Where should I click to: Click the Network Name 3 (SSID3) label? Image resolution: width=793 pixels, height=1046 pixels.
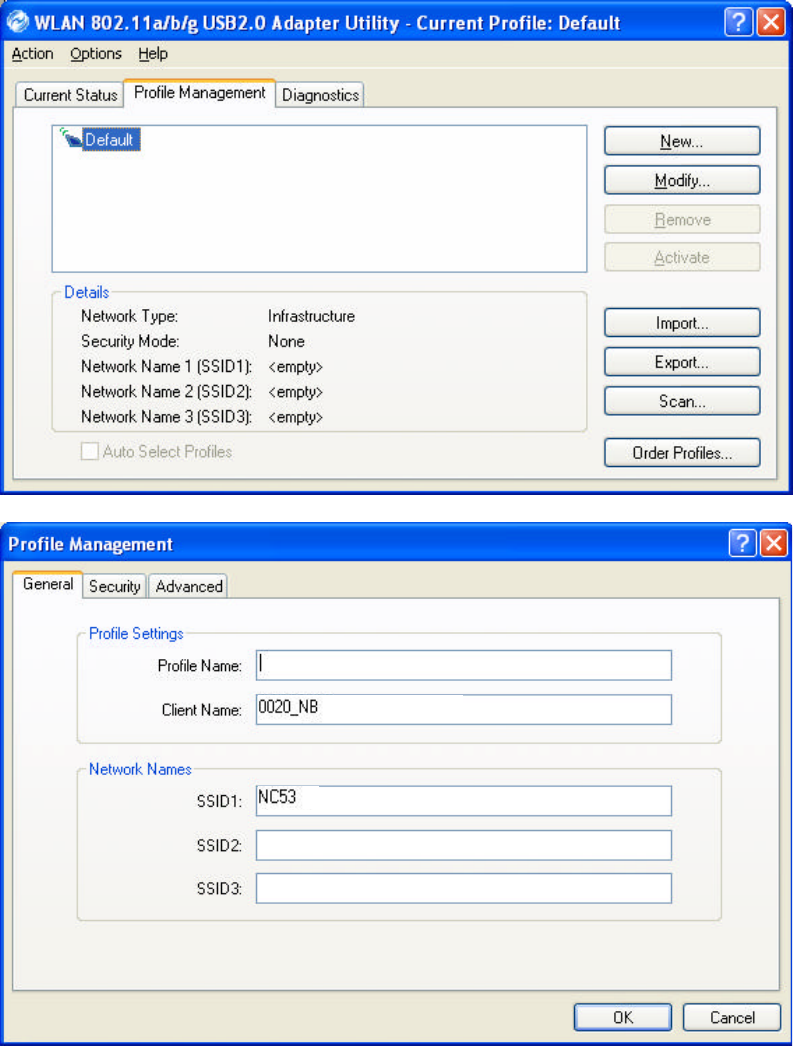click(x=166, y=417)
